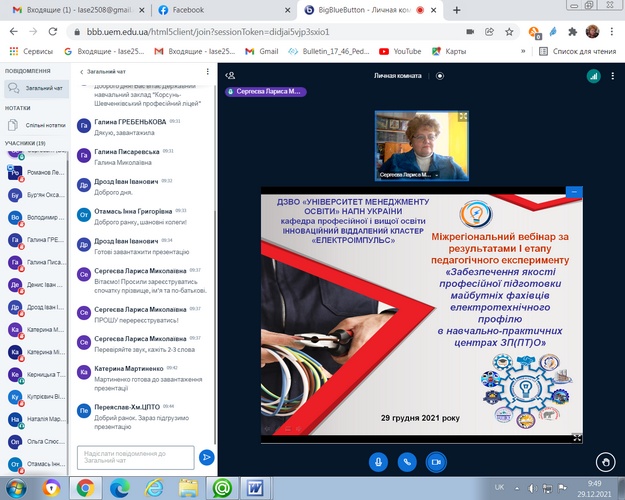Select participant Керницька Т...
Screen dimensions: 625x500
[x=36, y=374]
